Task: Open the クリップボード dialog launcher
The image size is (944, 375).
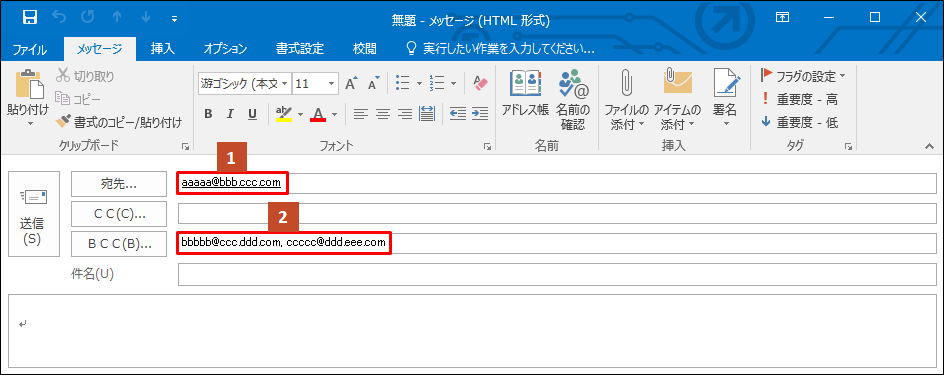Action: pyautogui.click(x=185, y=146)
